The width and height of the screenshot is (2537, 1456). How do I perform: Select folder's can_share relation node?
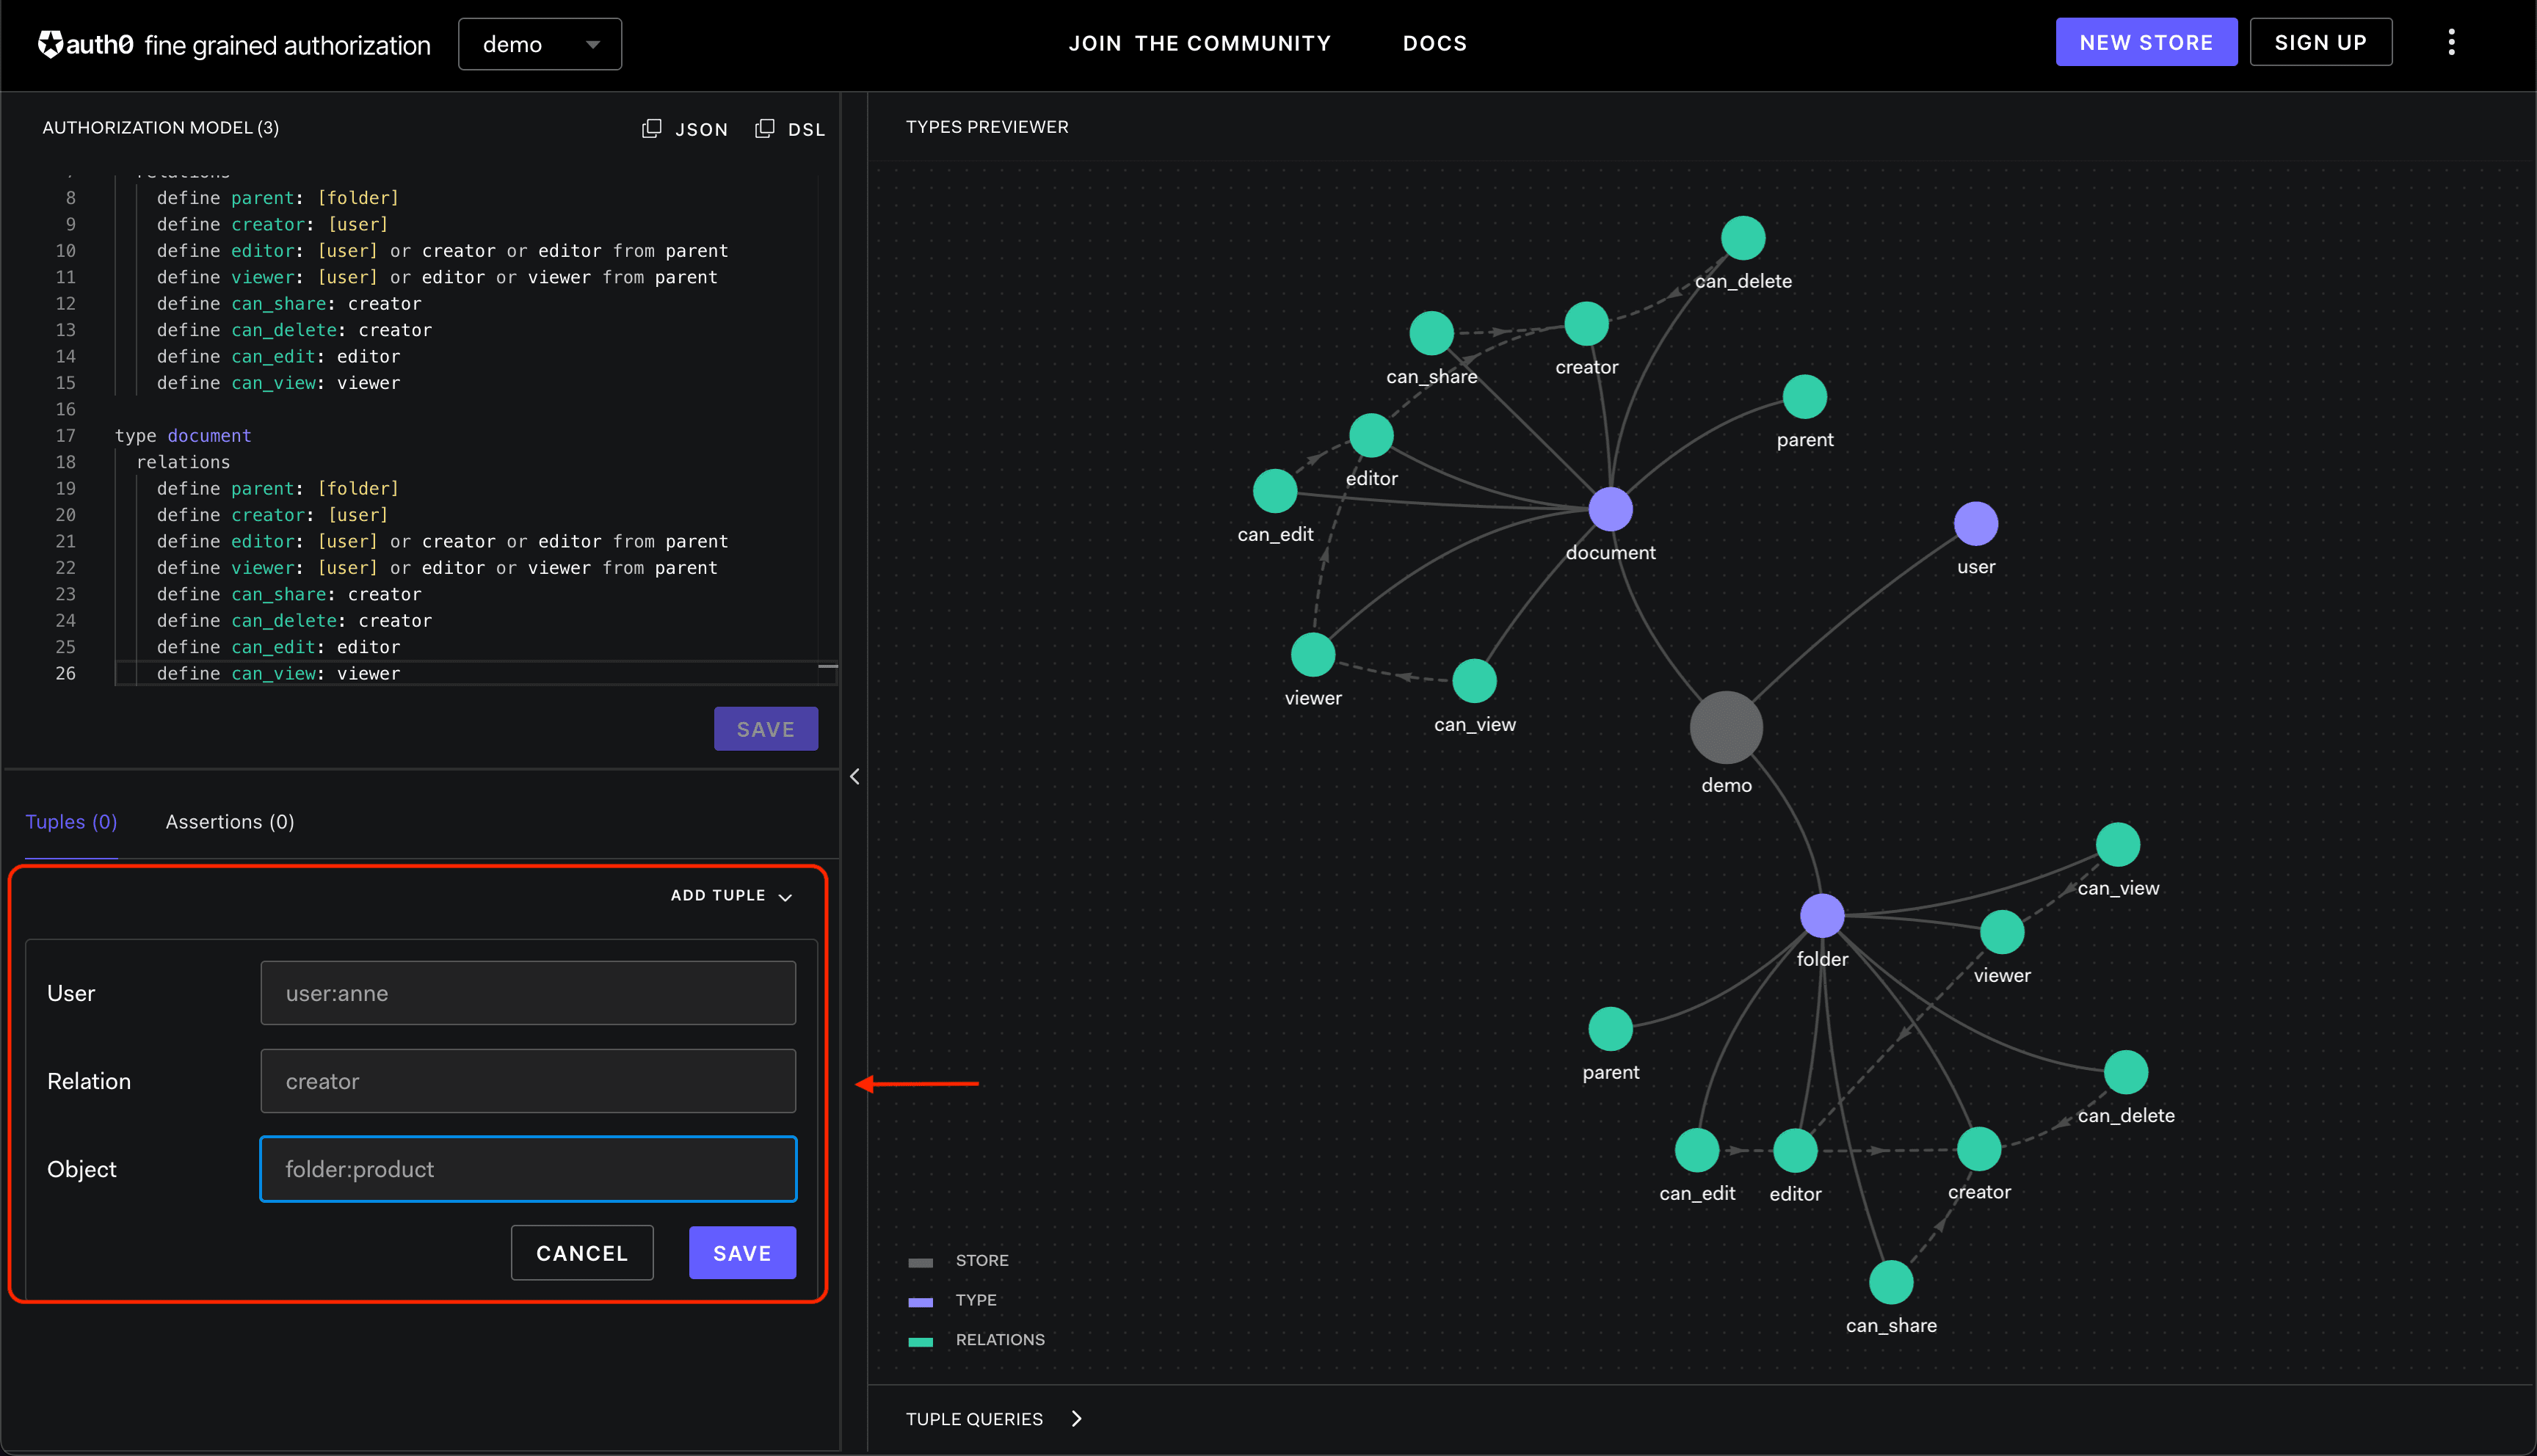[1891, 1283]
